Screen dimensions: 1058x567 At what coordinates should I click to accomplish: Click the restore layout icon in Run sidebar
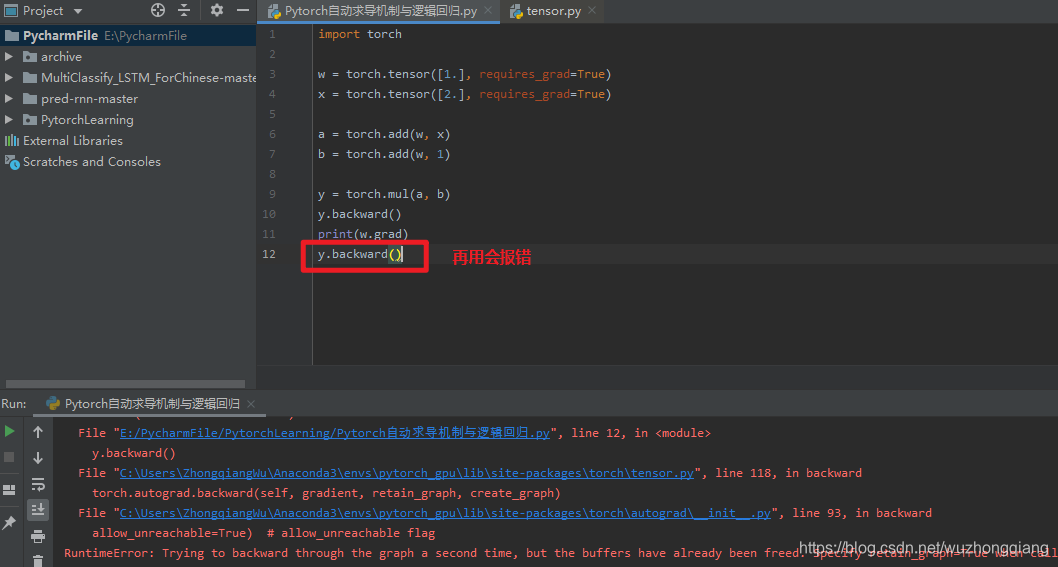tap(9, 490)
